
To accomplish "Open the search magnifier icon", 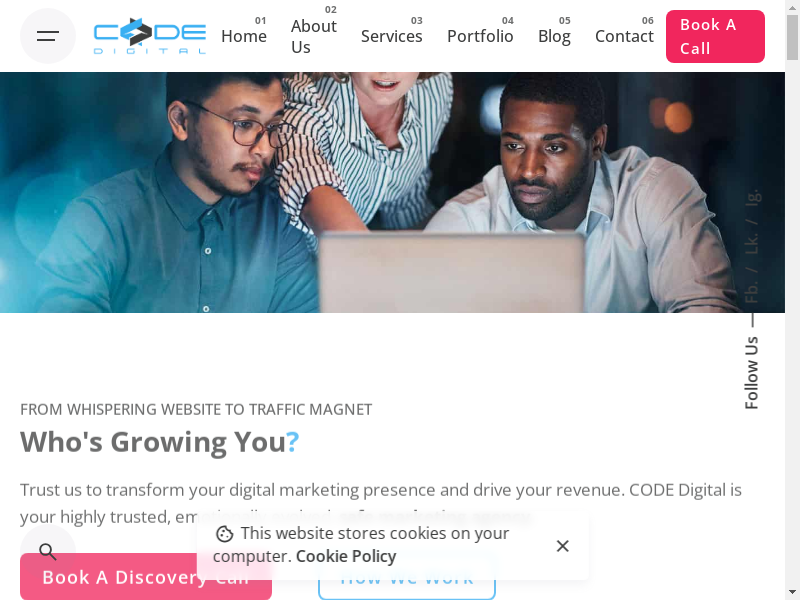I will click(48, 551).
